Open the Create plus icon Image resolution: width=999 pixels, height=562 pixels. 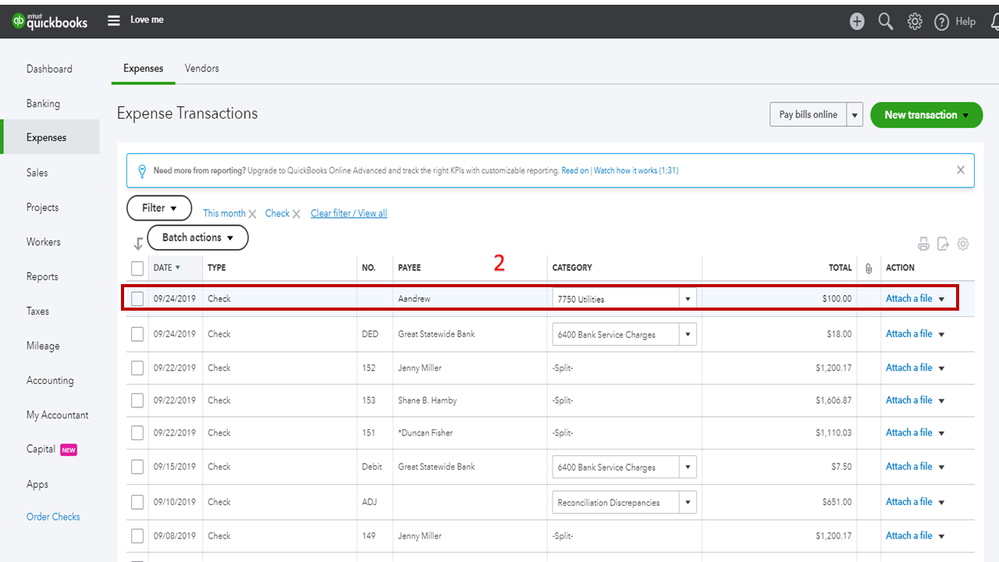click(857, 21)
